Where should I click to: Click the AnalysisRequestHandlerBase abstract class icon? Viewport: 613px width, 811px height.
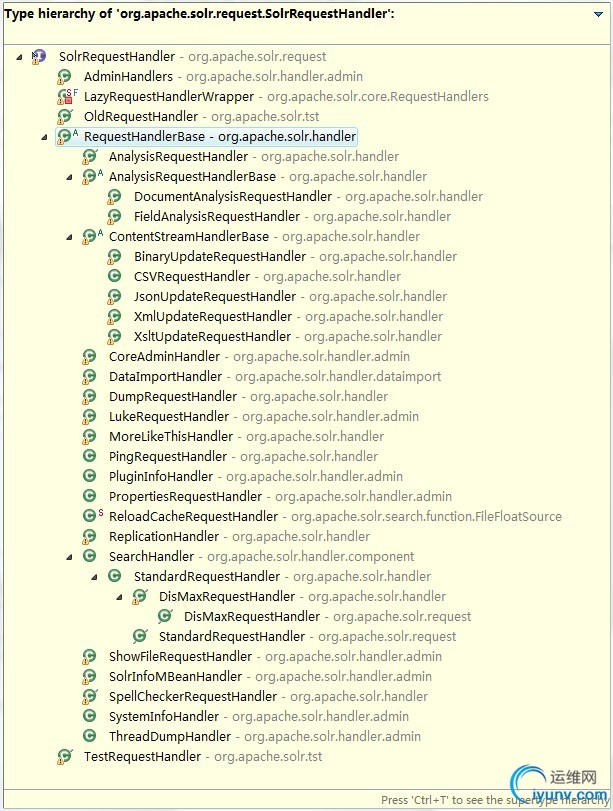[93, 176]
